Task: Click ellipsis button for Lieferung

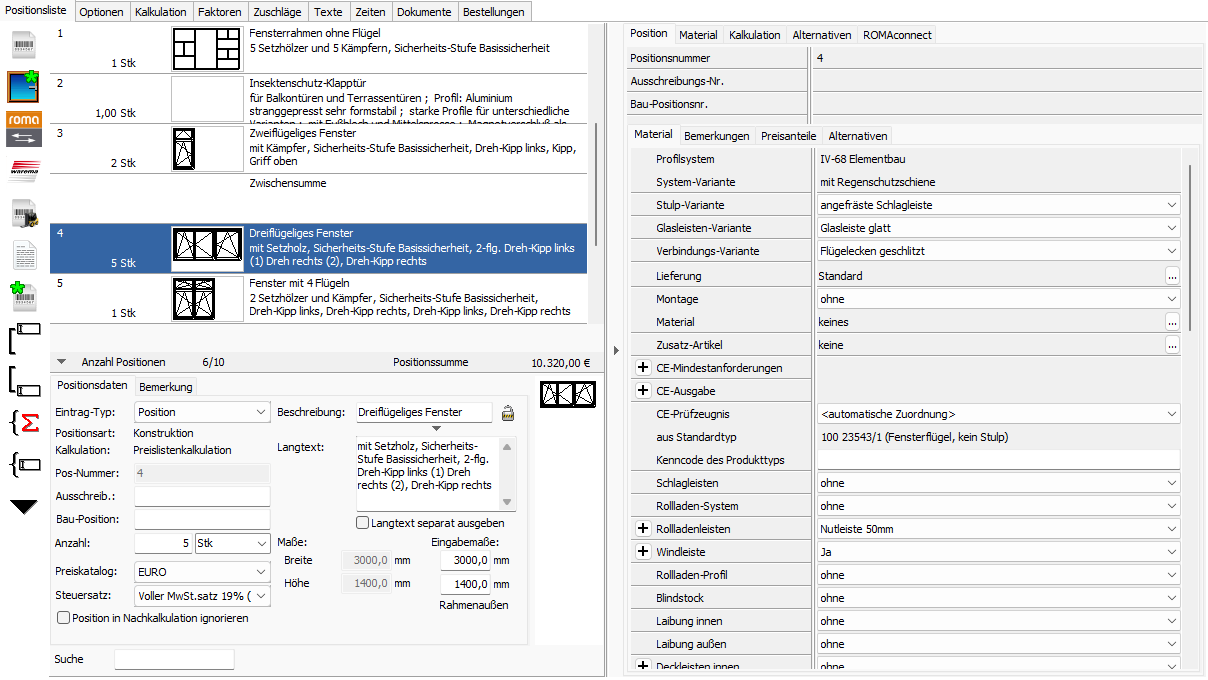Action: [x=1172, y=275]
